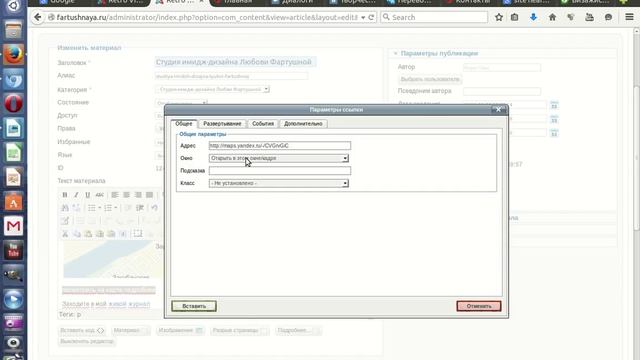This screenshot has width=640, height=360.
Task: Click the Изображение button below editor
Action: [x=180, y=330]
